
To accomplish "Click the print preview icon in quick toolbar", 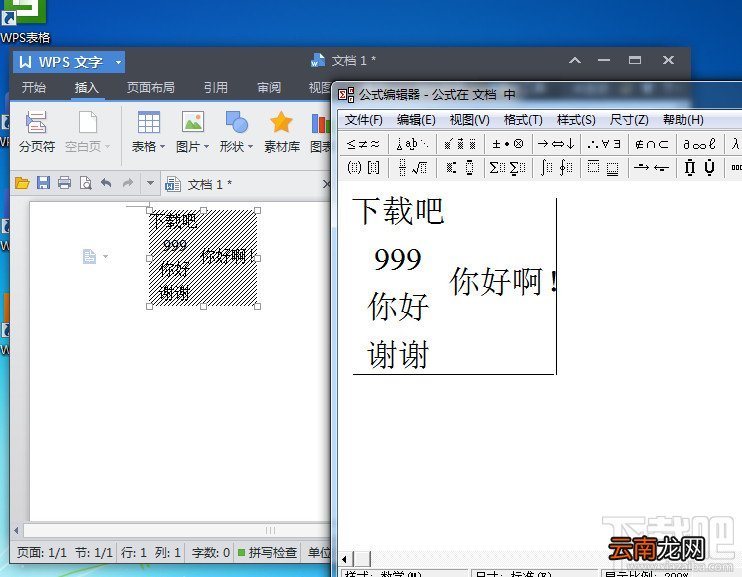I will pos(85,183).
